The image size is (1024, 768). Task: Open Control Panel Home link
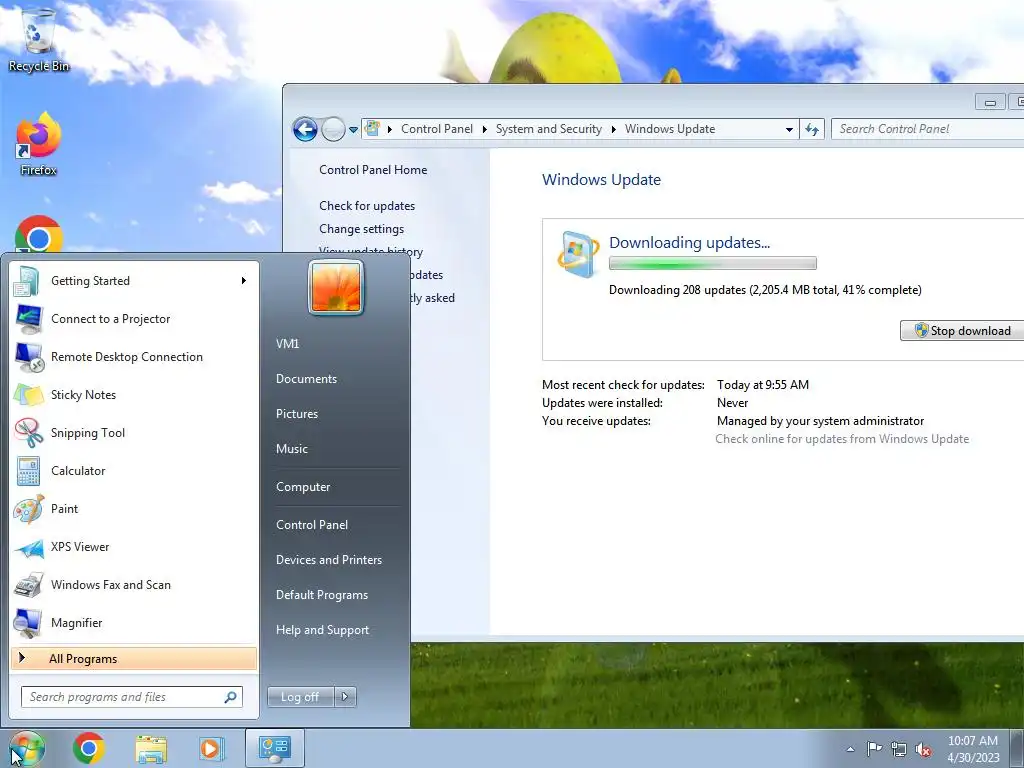pos(373,170)
